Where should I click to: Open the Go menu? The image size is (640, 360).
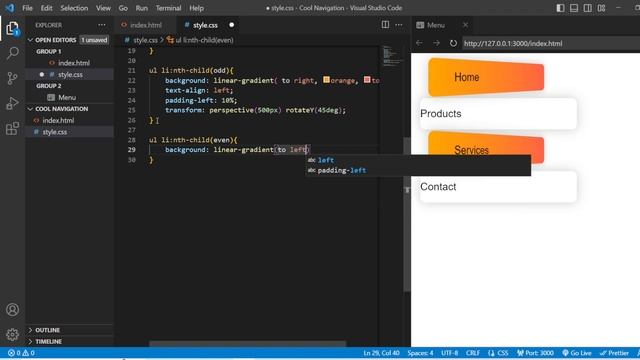[123, 8]
